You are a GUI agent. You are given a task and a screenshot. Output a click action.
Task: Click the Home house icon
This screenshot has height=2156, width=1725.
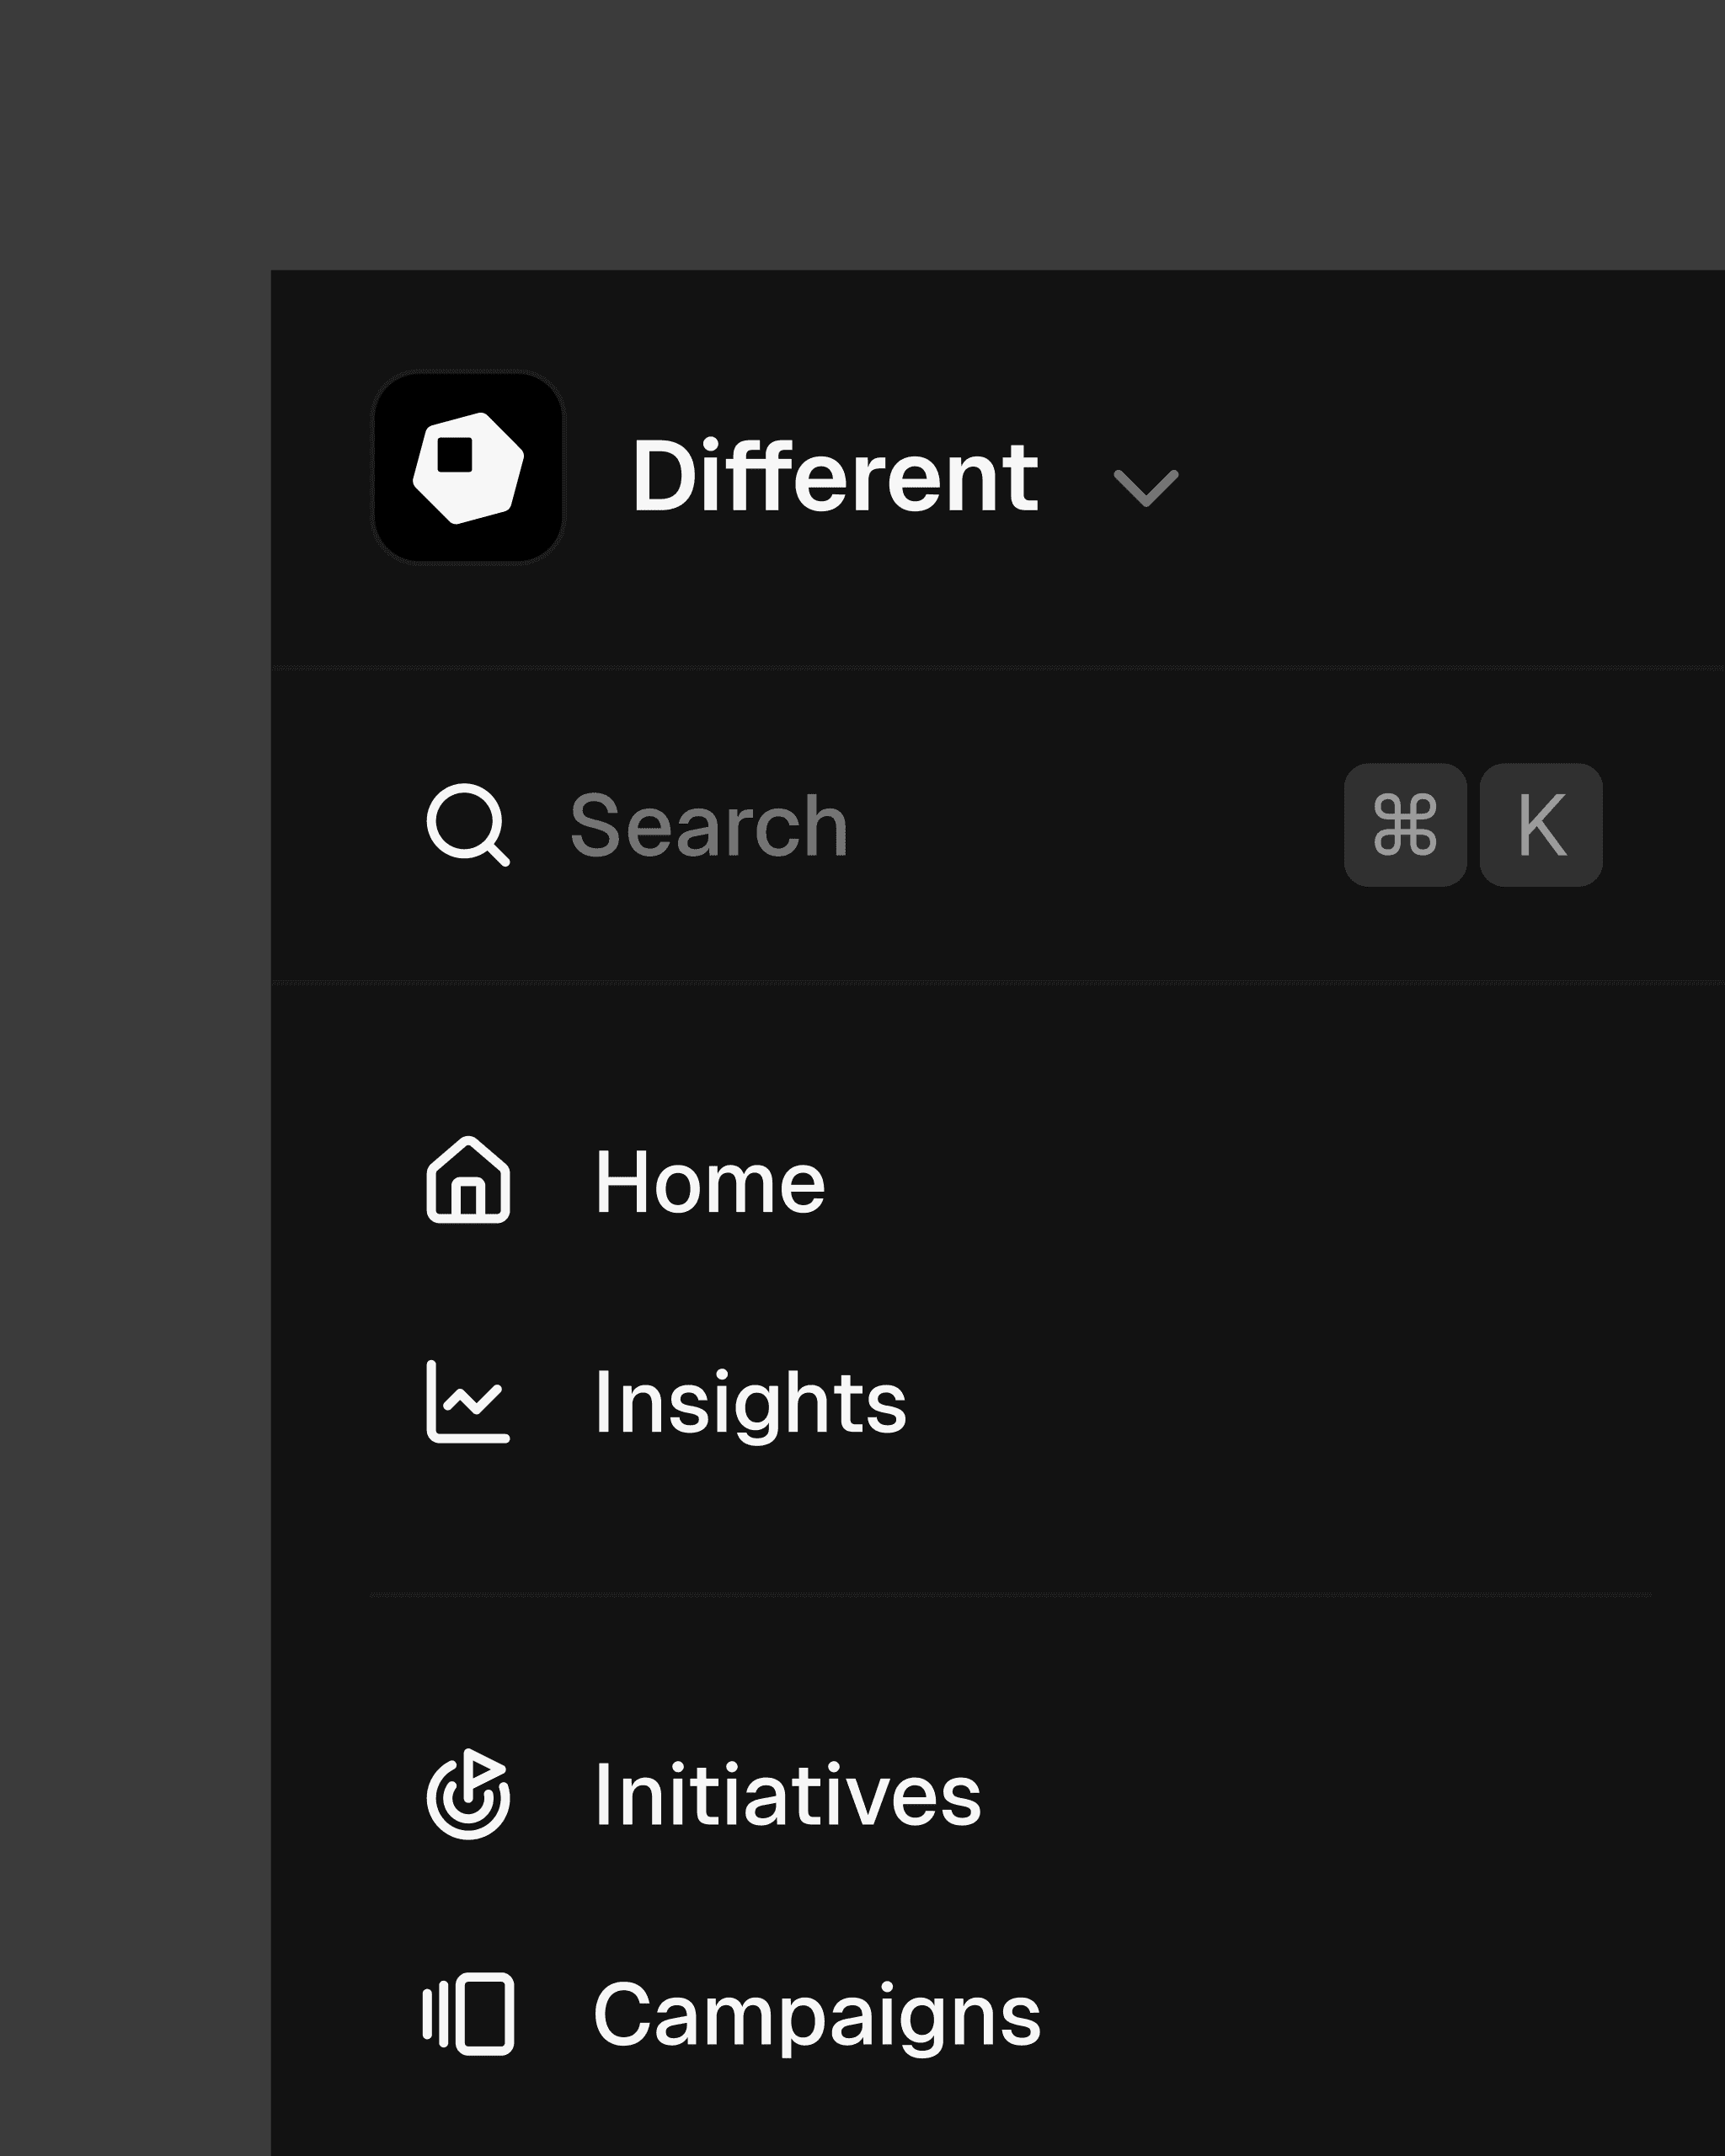pos(468,1180)
